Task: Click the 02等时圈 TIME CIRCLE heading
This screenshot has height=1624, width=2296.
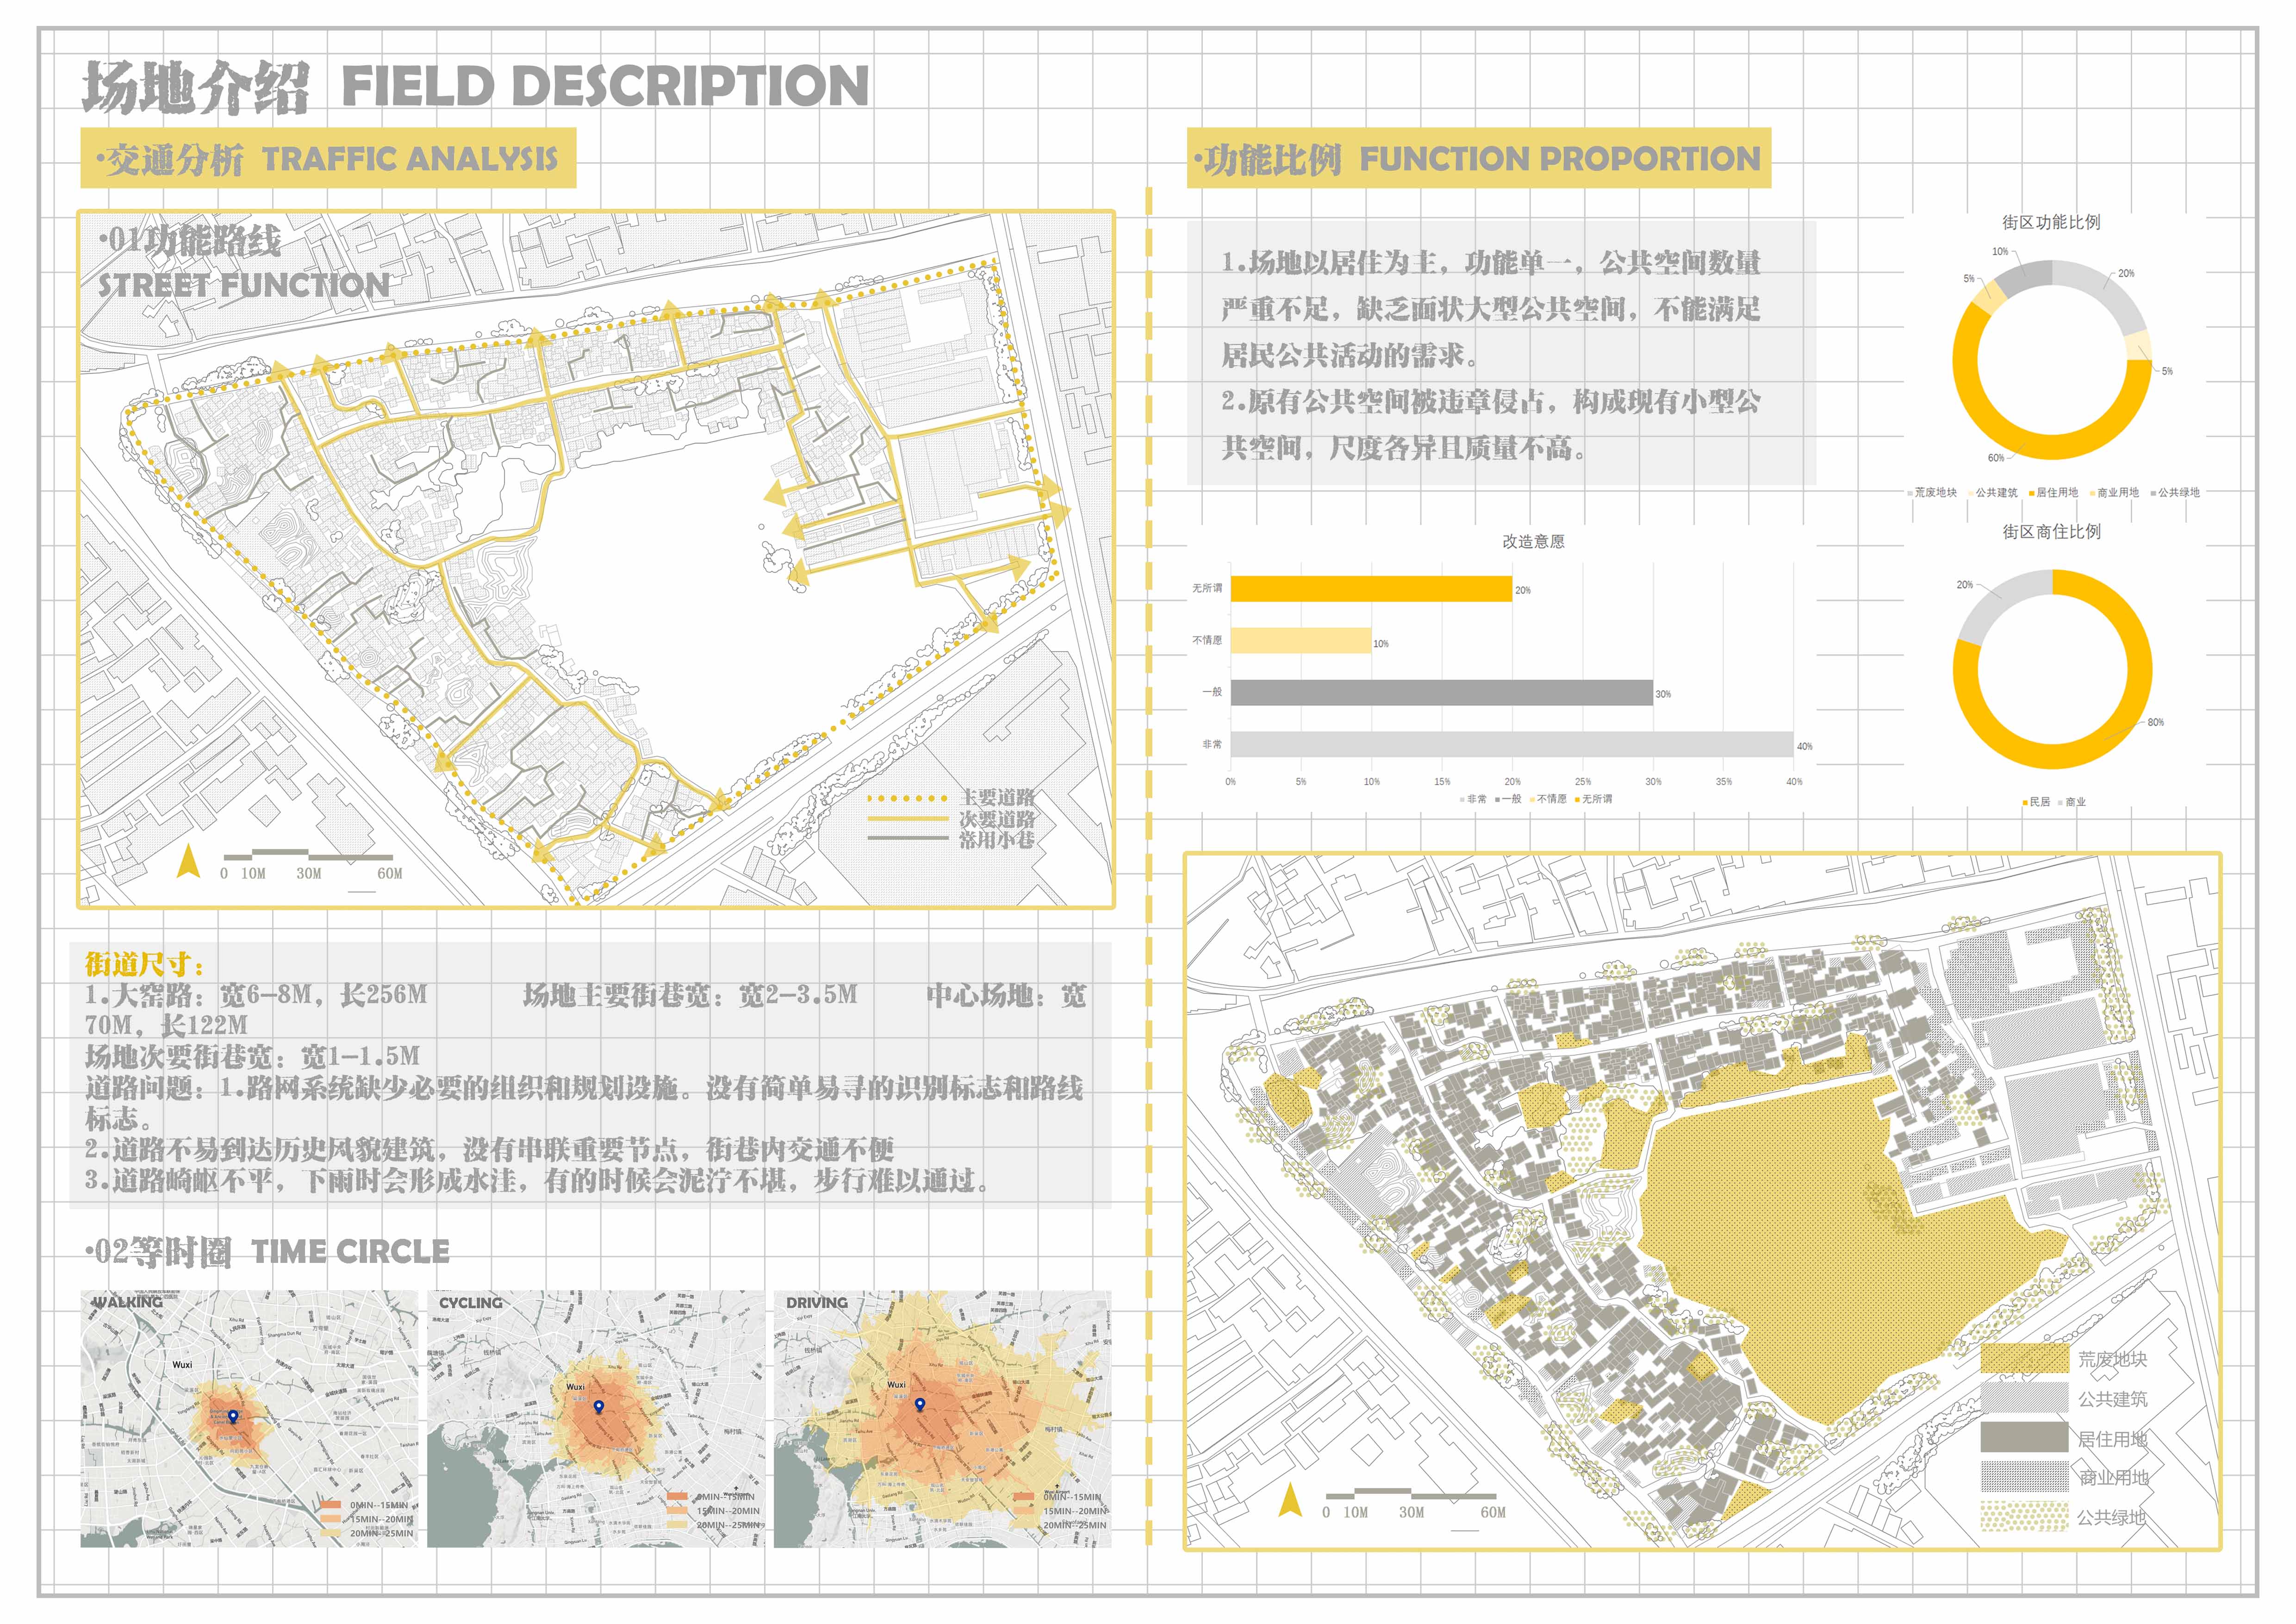Action: [268, 1251]
